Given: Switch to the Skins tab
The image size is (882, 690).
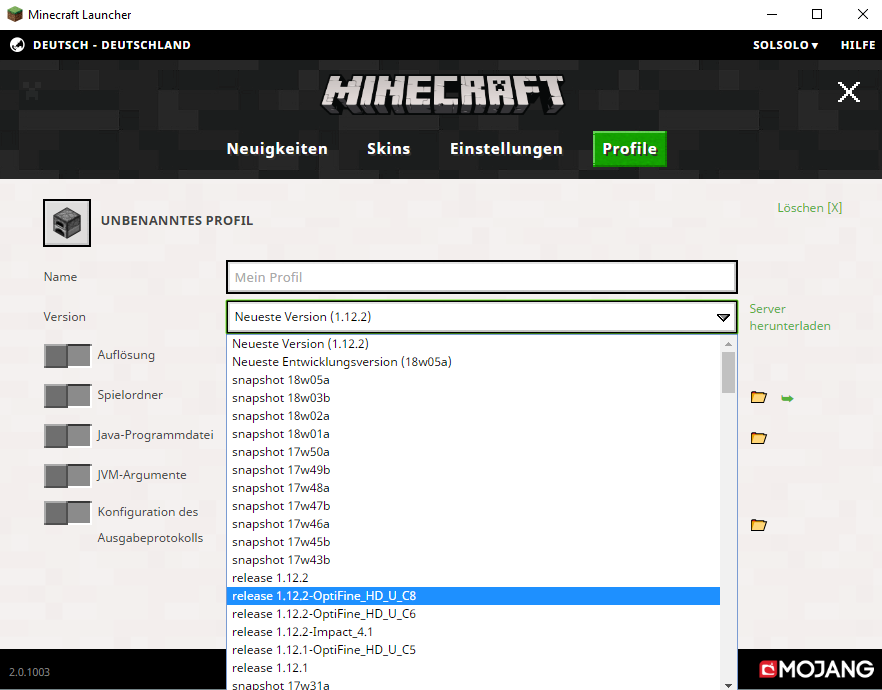Looking at the screenshot, I should tap(388, 148).
